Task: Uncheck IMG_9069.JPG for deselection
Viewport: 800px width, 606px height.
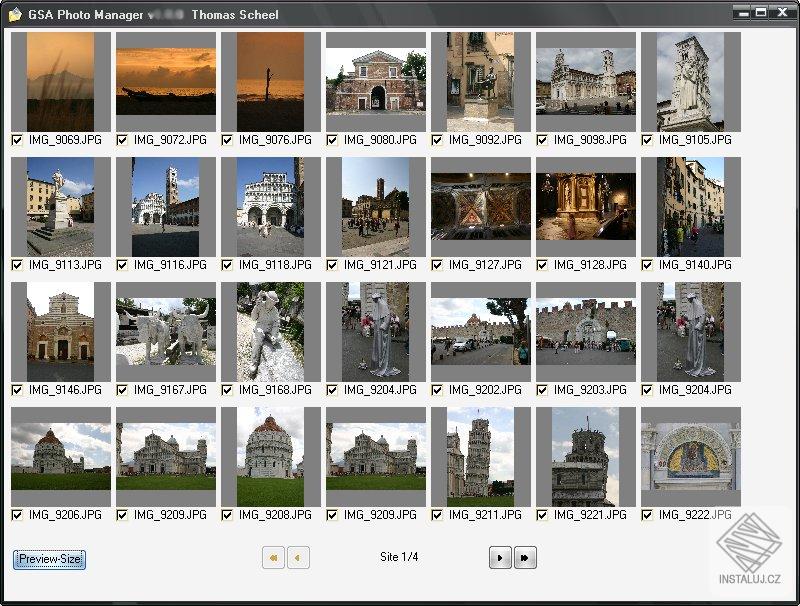Action: click(x=17, y=140)
